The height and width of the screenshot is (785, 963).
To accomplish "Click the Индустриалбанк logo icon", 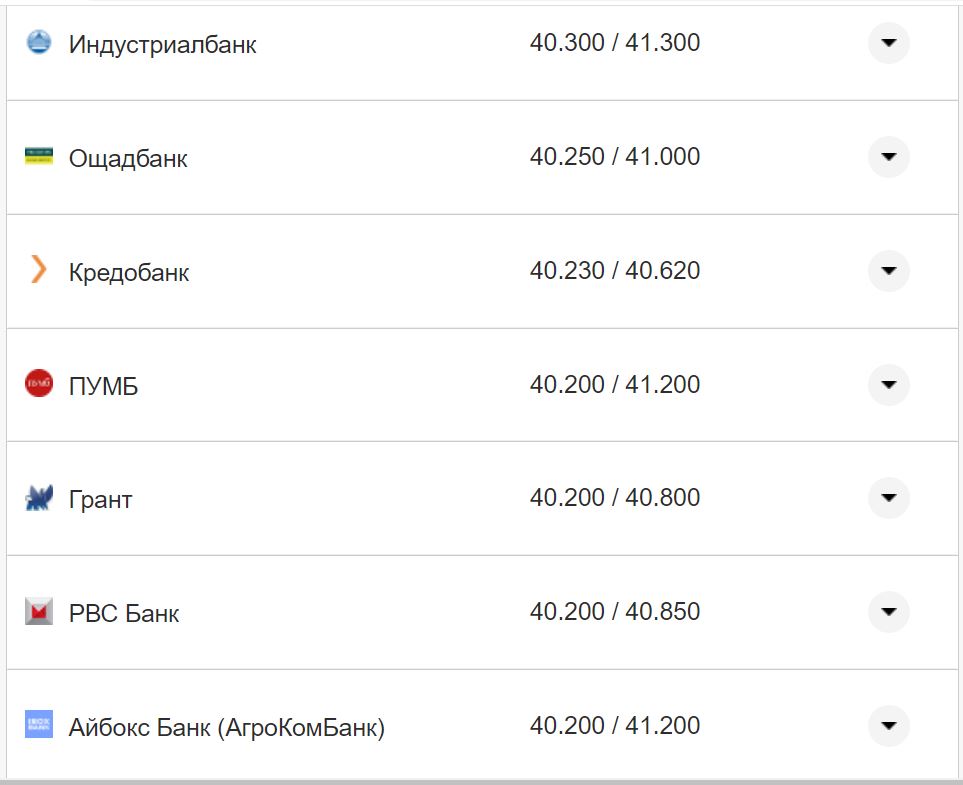I will coord(38,43).
